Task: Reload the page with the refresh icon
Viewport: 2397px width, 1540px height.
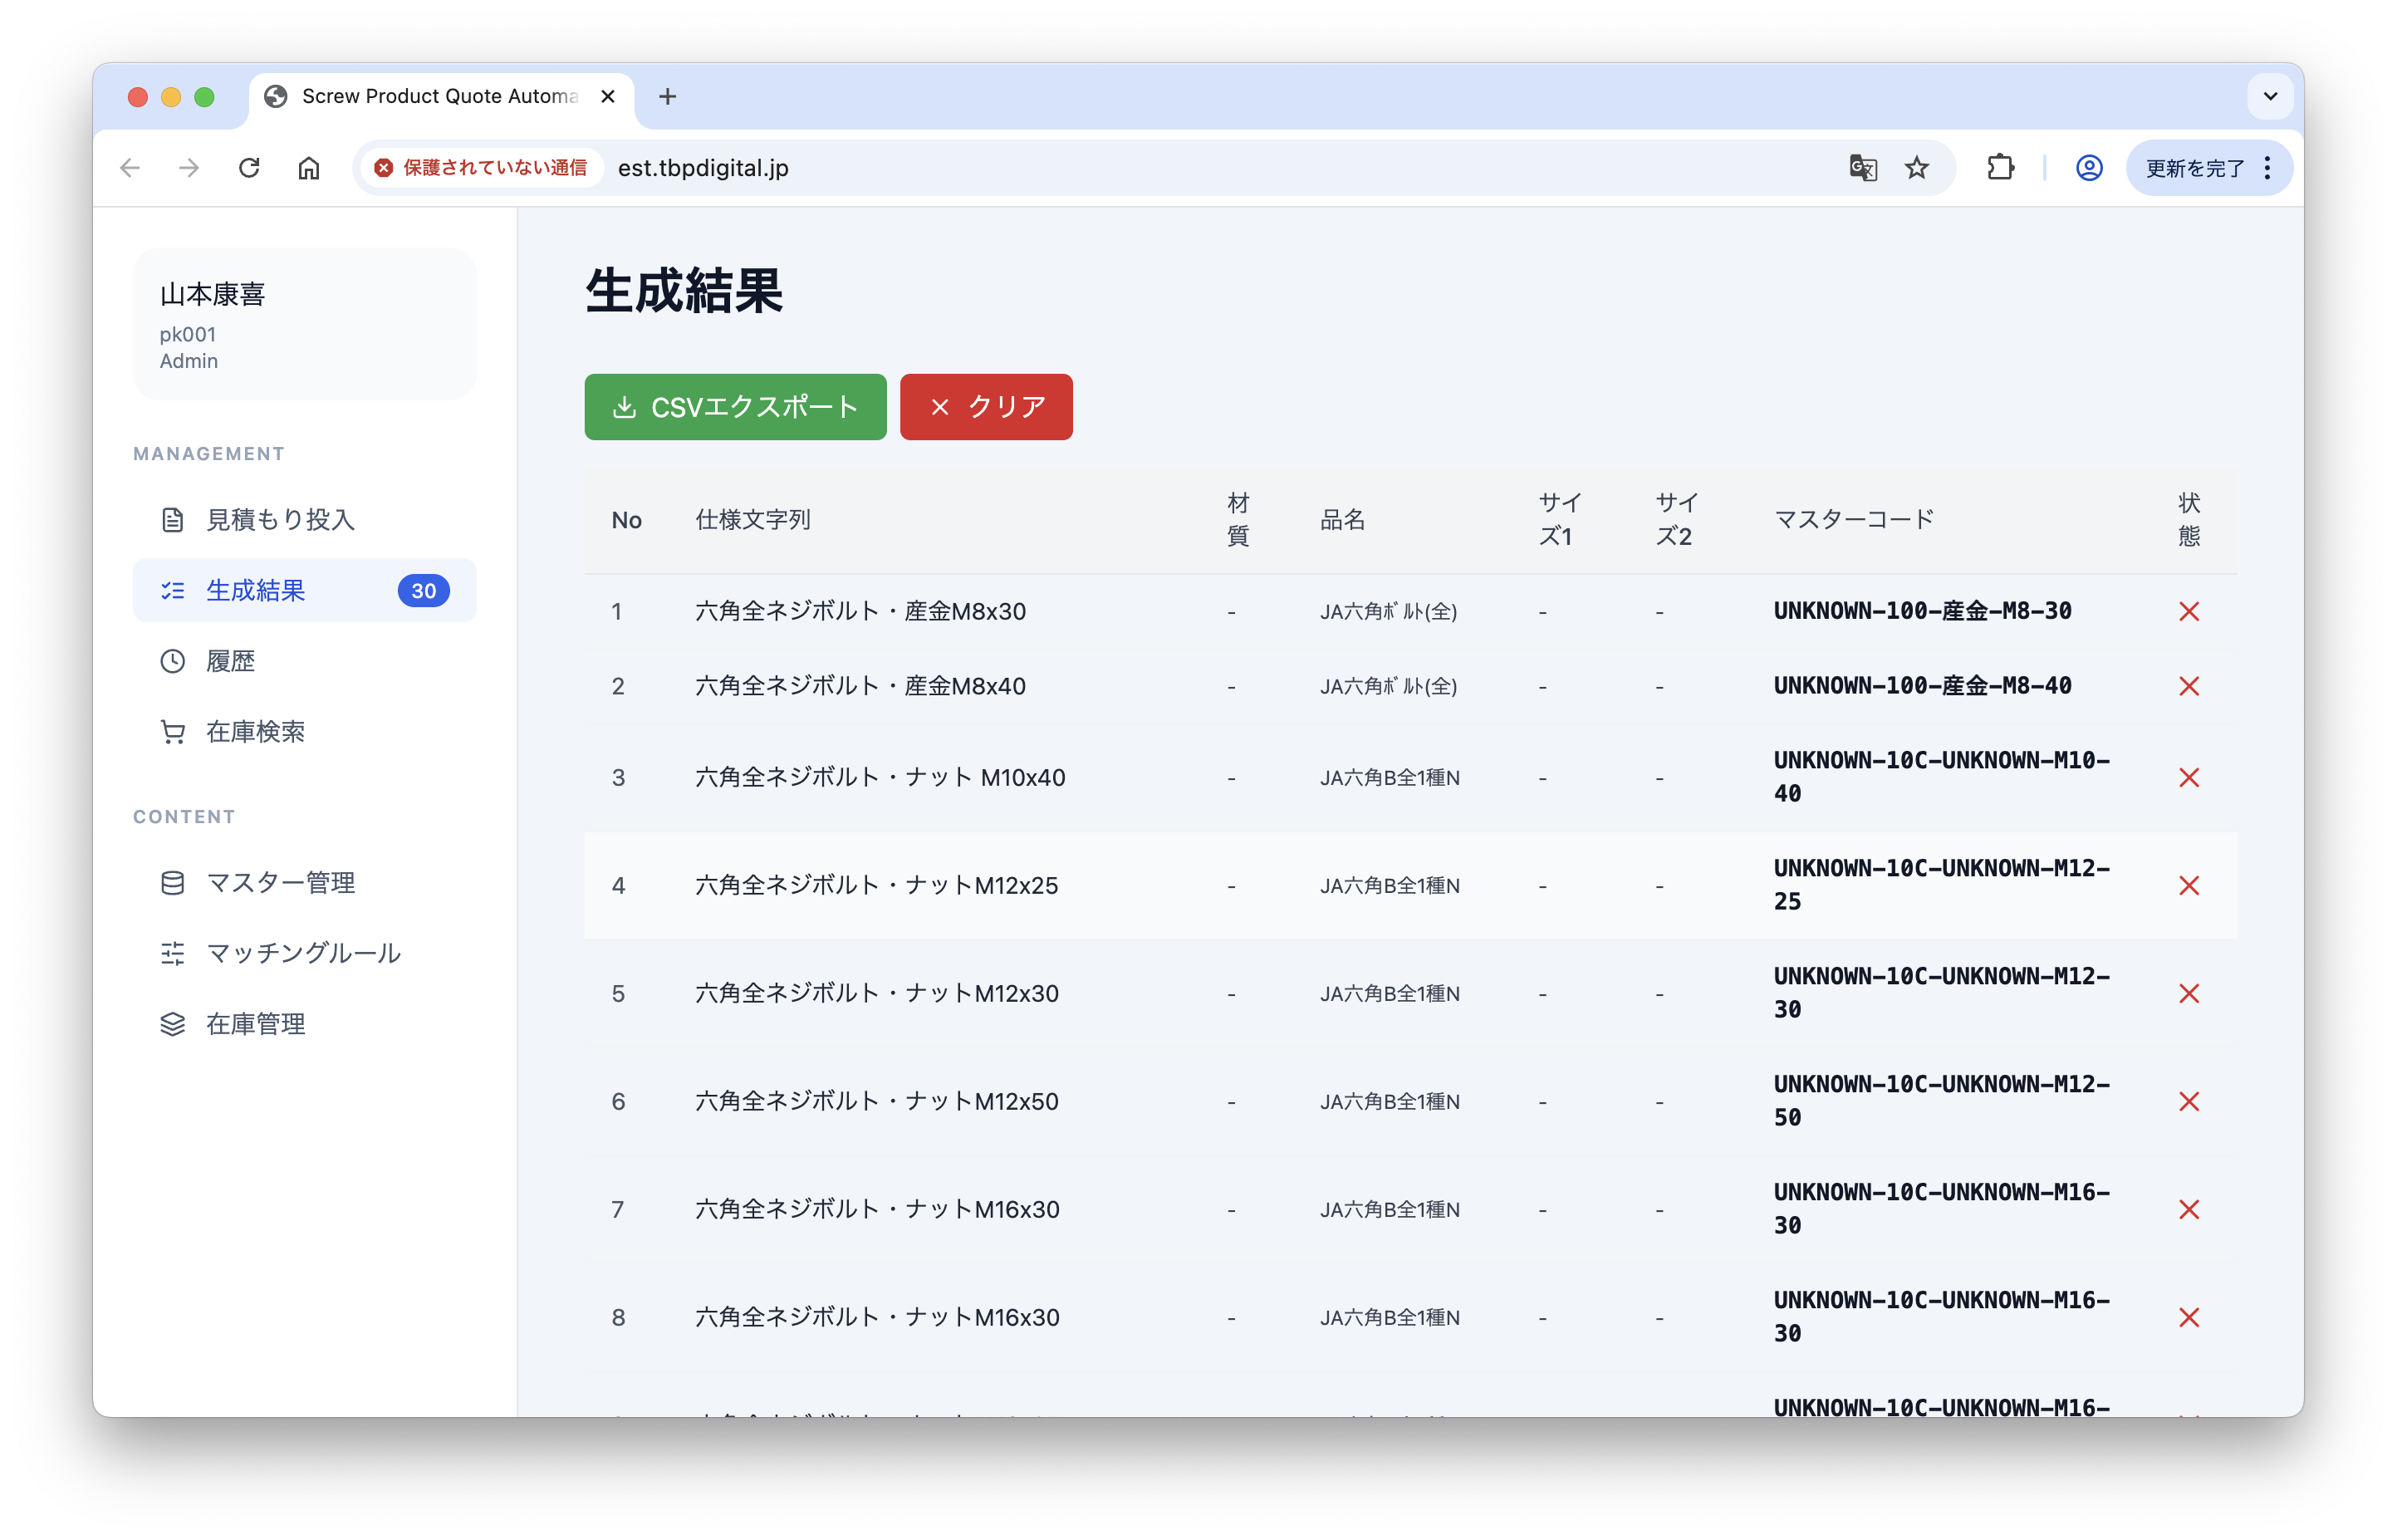Action: [249, 168]
